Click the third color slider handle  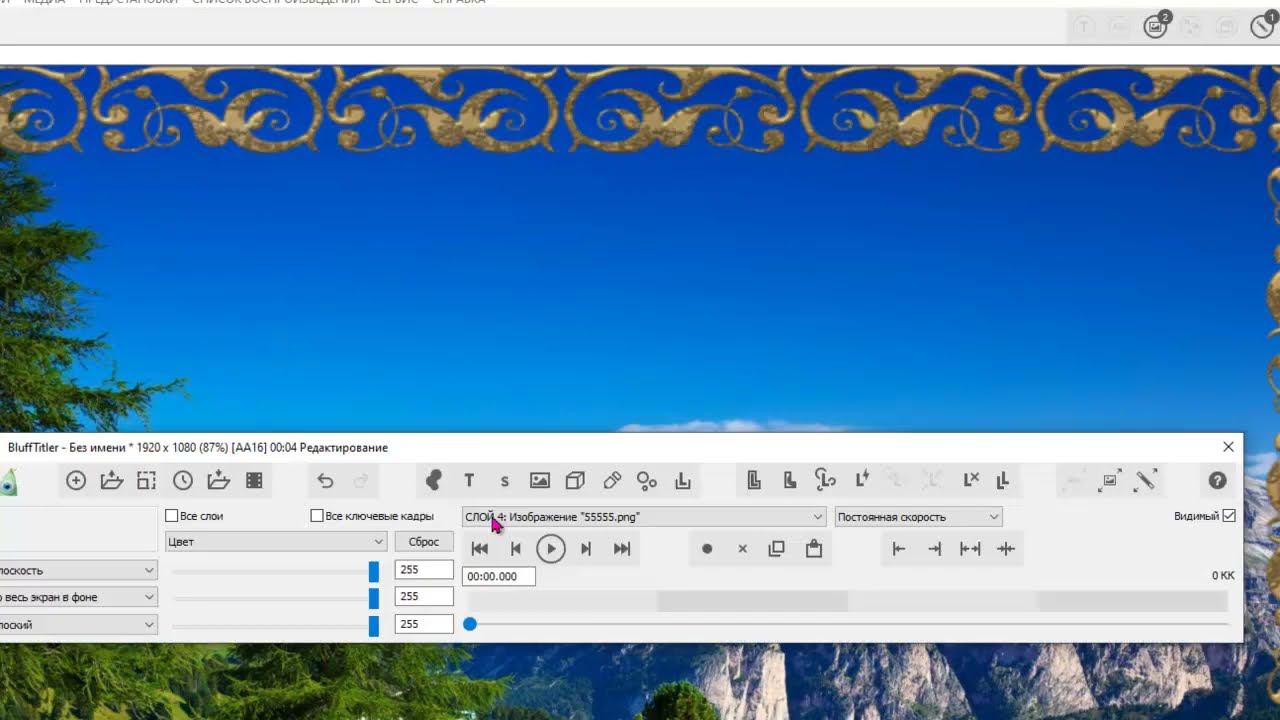click(x=374, y=626)
